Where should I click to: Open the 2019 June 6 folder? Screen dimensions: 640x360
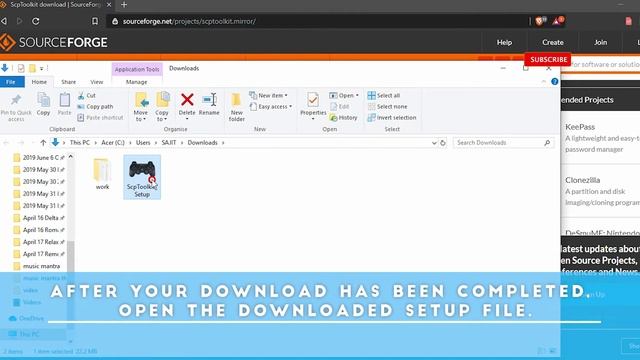[39, 158]
